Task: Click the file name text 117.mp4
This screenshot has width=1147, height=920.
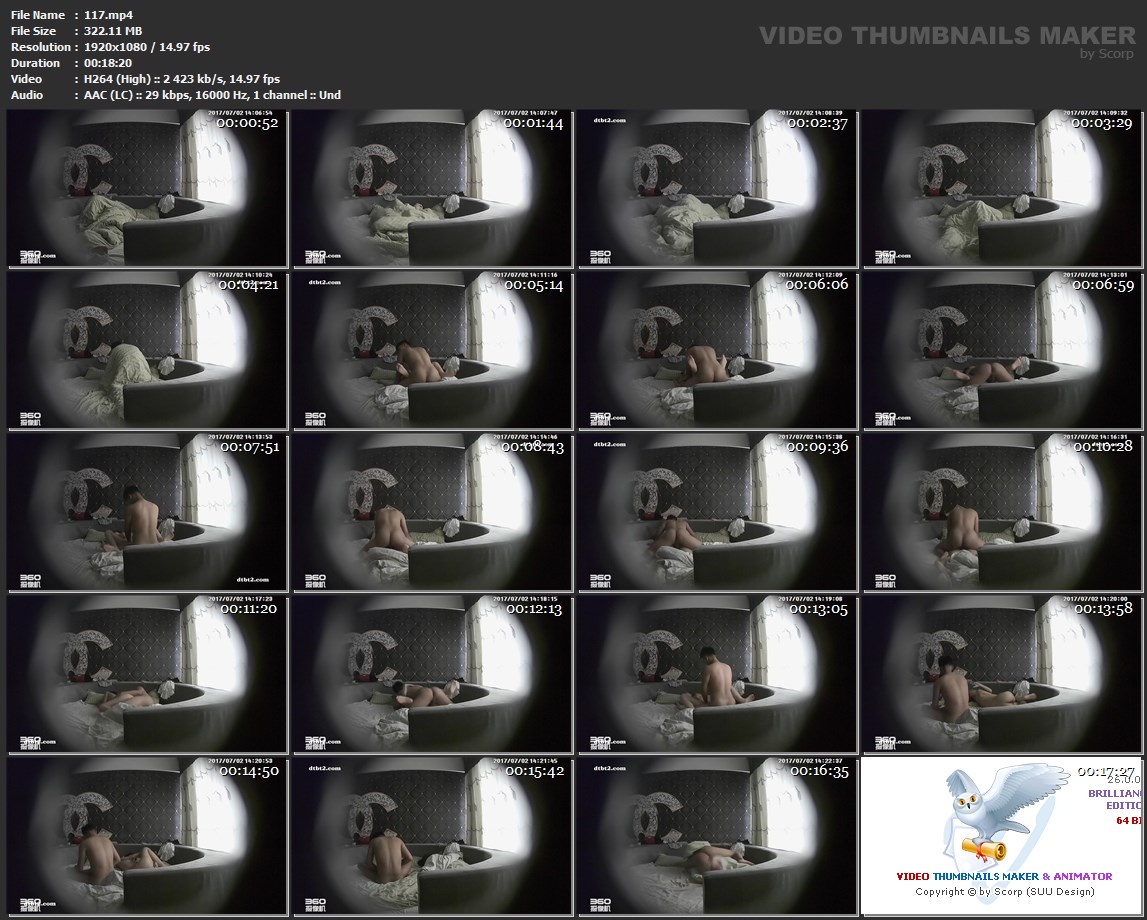Action: coord(108,15)
